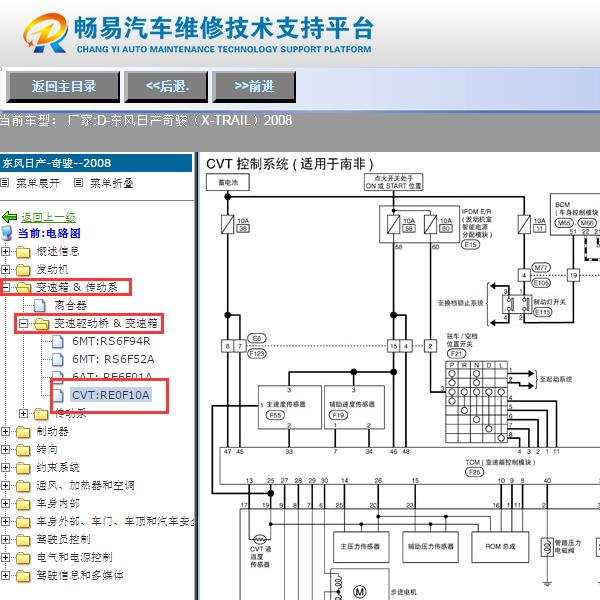Click the 6MT: RS6F52A document icon
The image size is (600, 600).
[57, 359]
